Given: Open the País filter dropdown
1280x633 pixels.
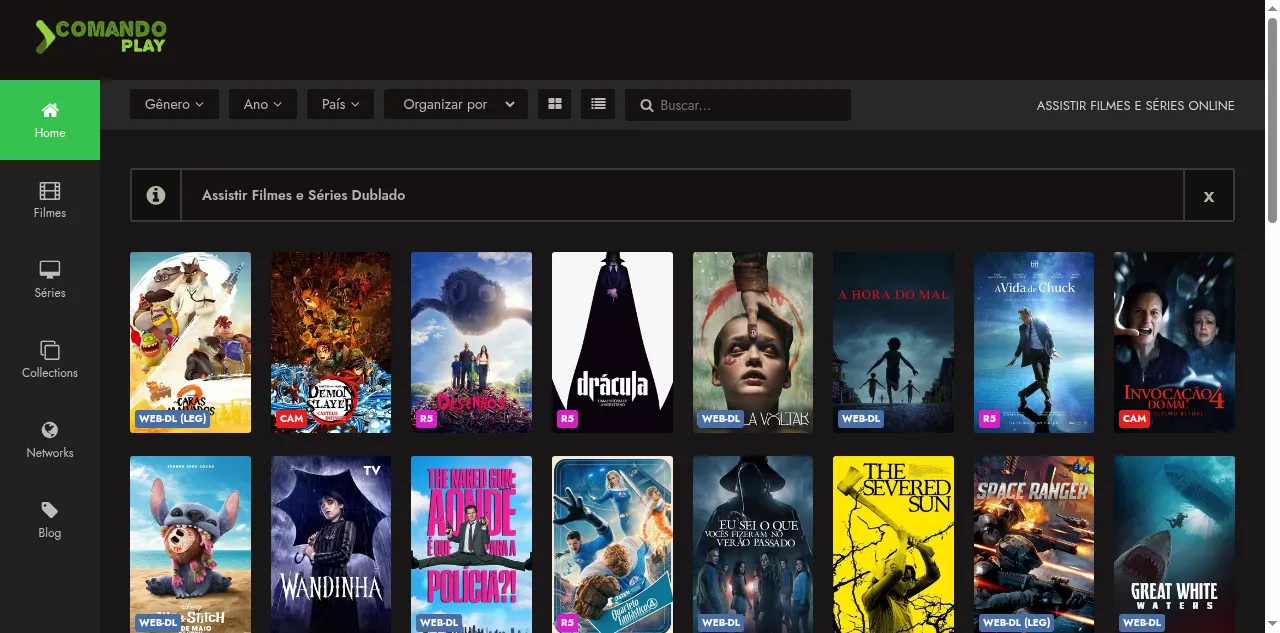Looking at the screenshot, I should [340, 104].
